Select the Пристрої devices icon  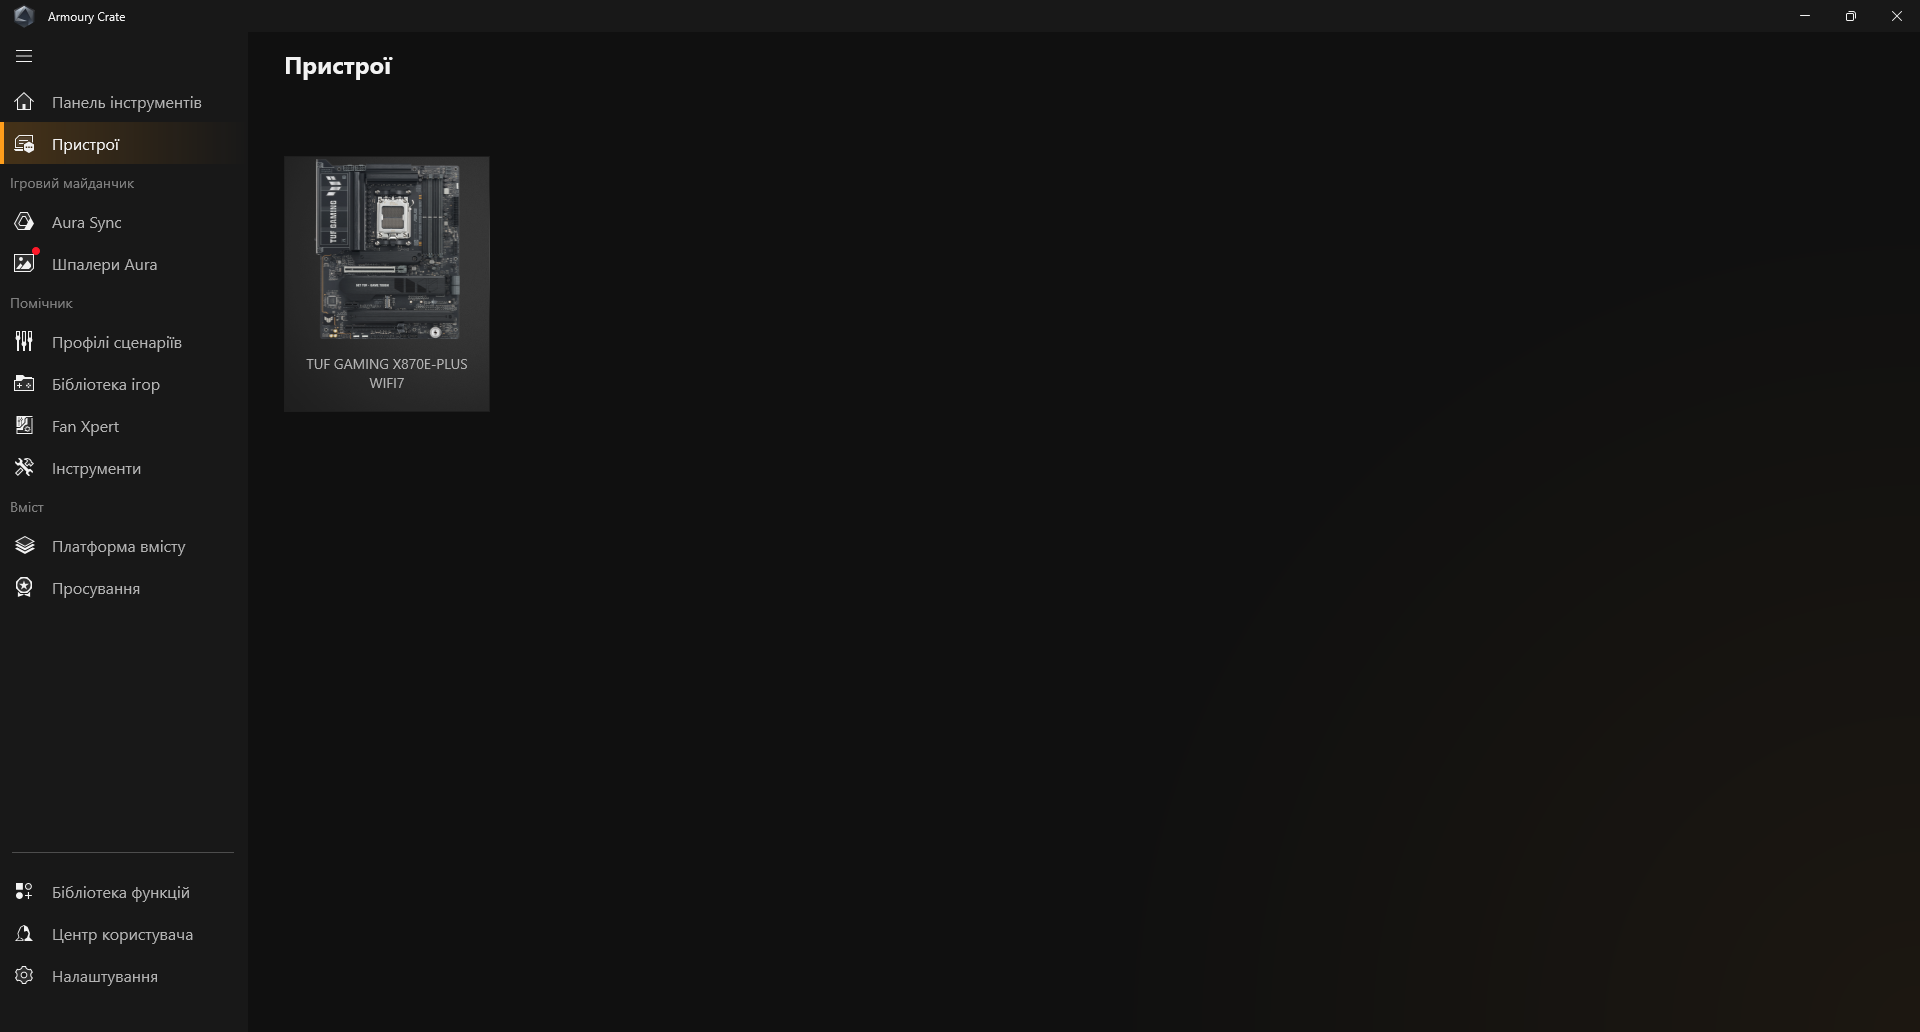(x=24, y=144)
